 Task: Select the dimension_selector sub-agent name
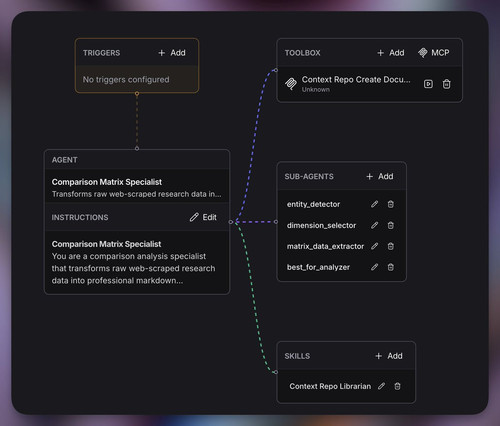click(321, 225)
